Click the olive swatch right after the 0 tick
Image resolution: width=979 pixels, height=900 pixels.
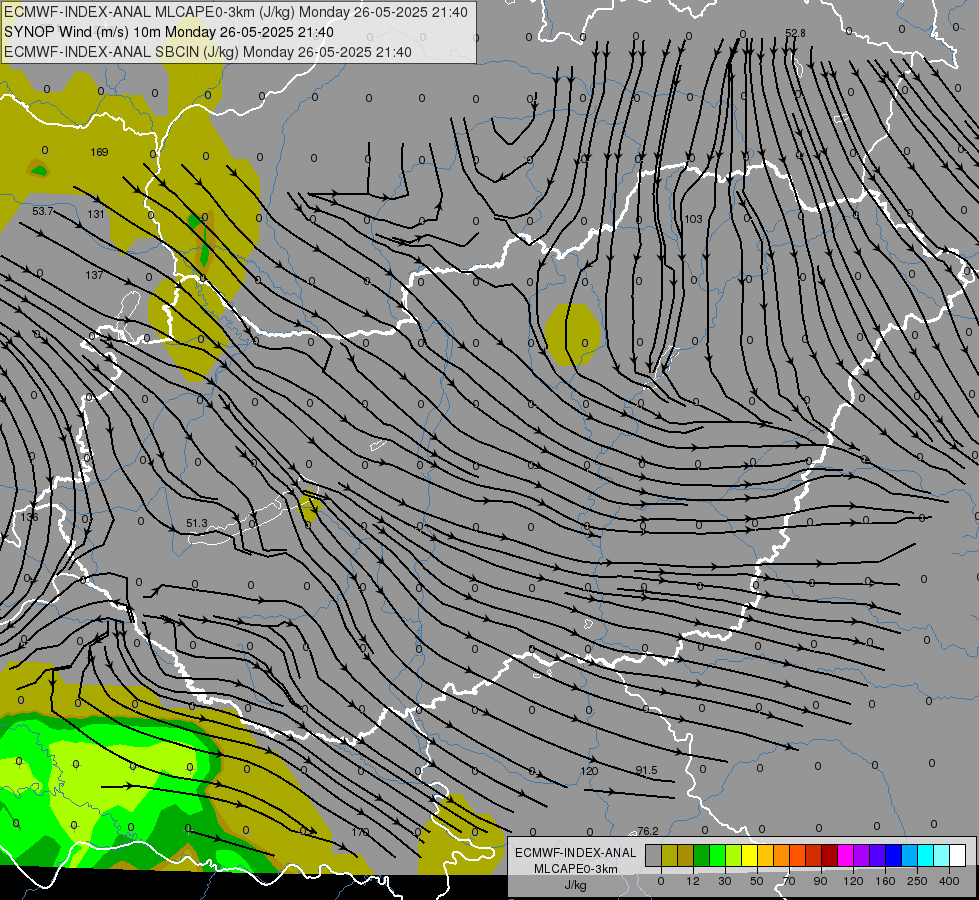(669, 855)
